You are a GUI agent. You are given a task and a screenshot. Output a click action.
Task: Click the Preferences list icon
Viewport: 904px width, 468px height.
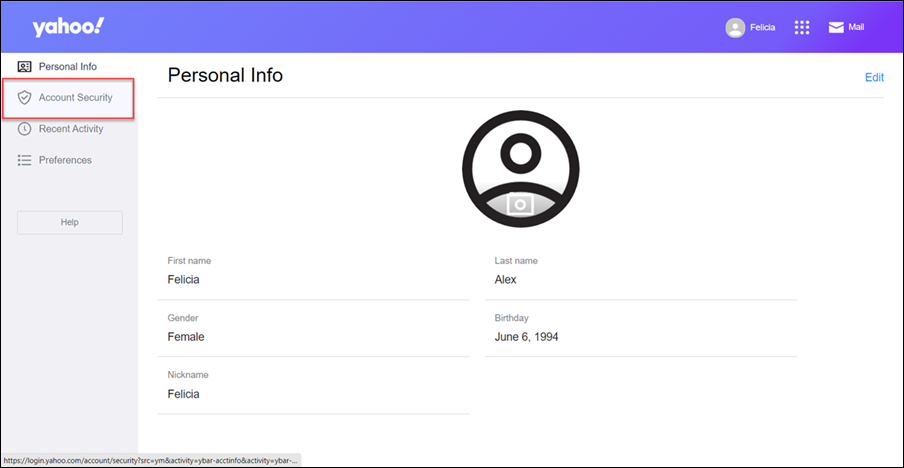point(25,160)
